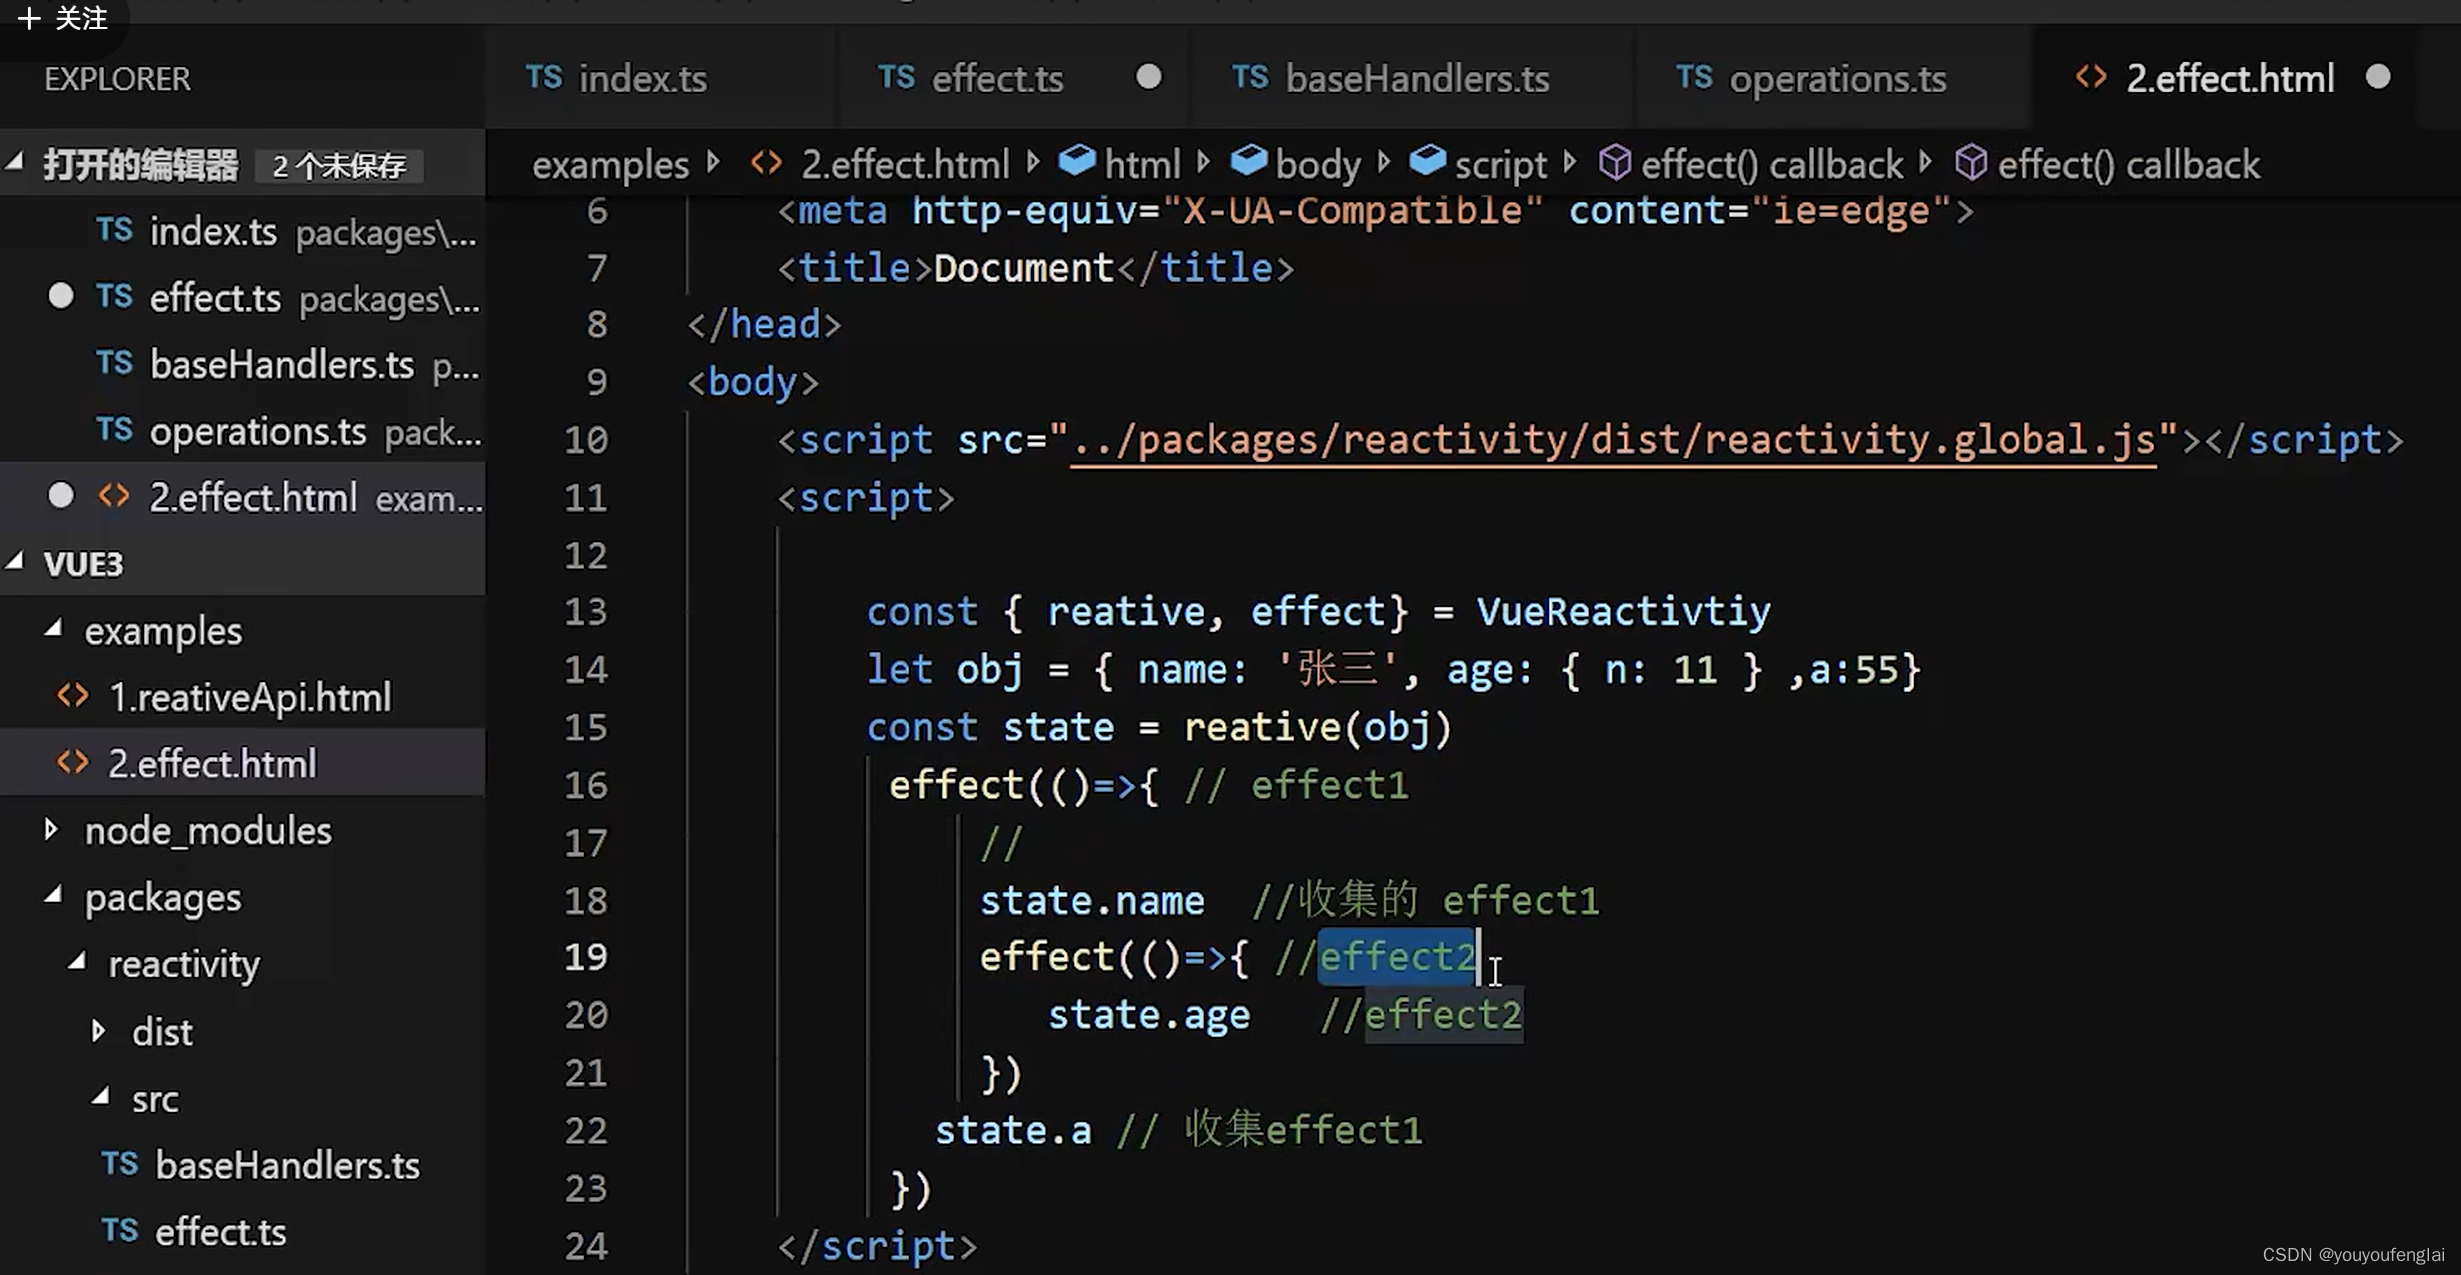
Task: Click line number 19 in gutter
Action: [586, 958]
